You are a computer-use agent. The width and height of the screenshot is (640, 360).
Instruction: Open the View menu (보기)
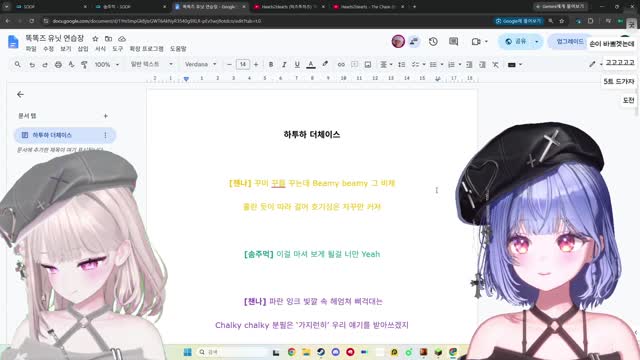(x=65, y=49)
